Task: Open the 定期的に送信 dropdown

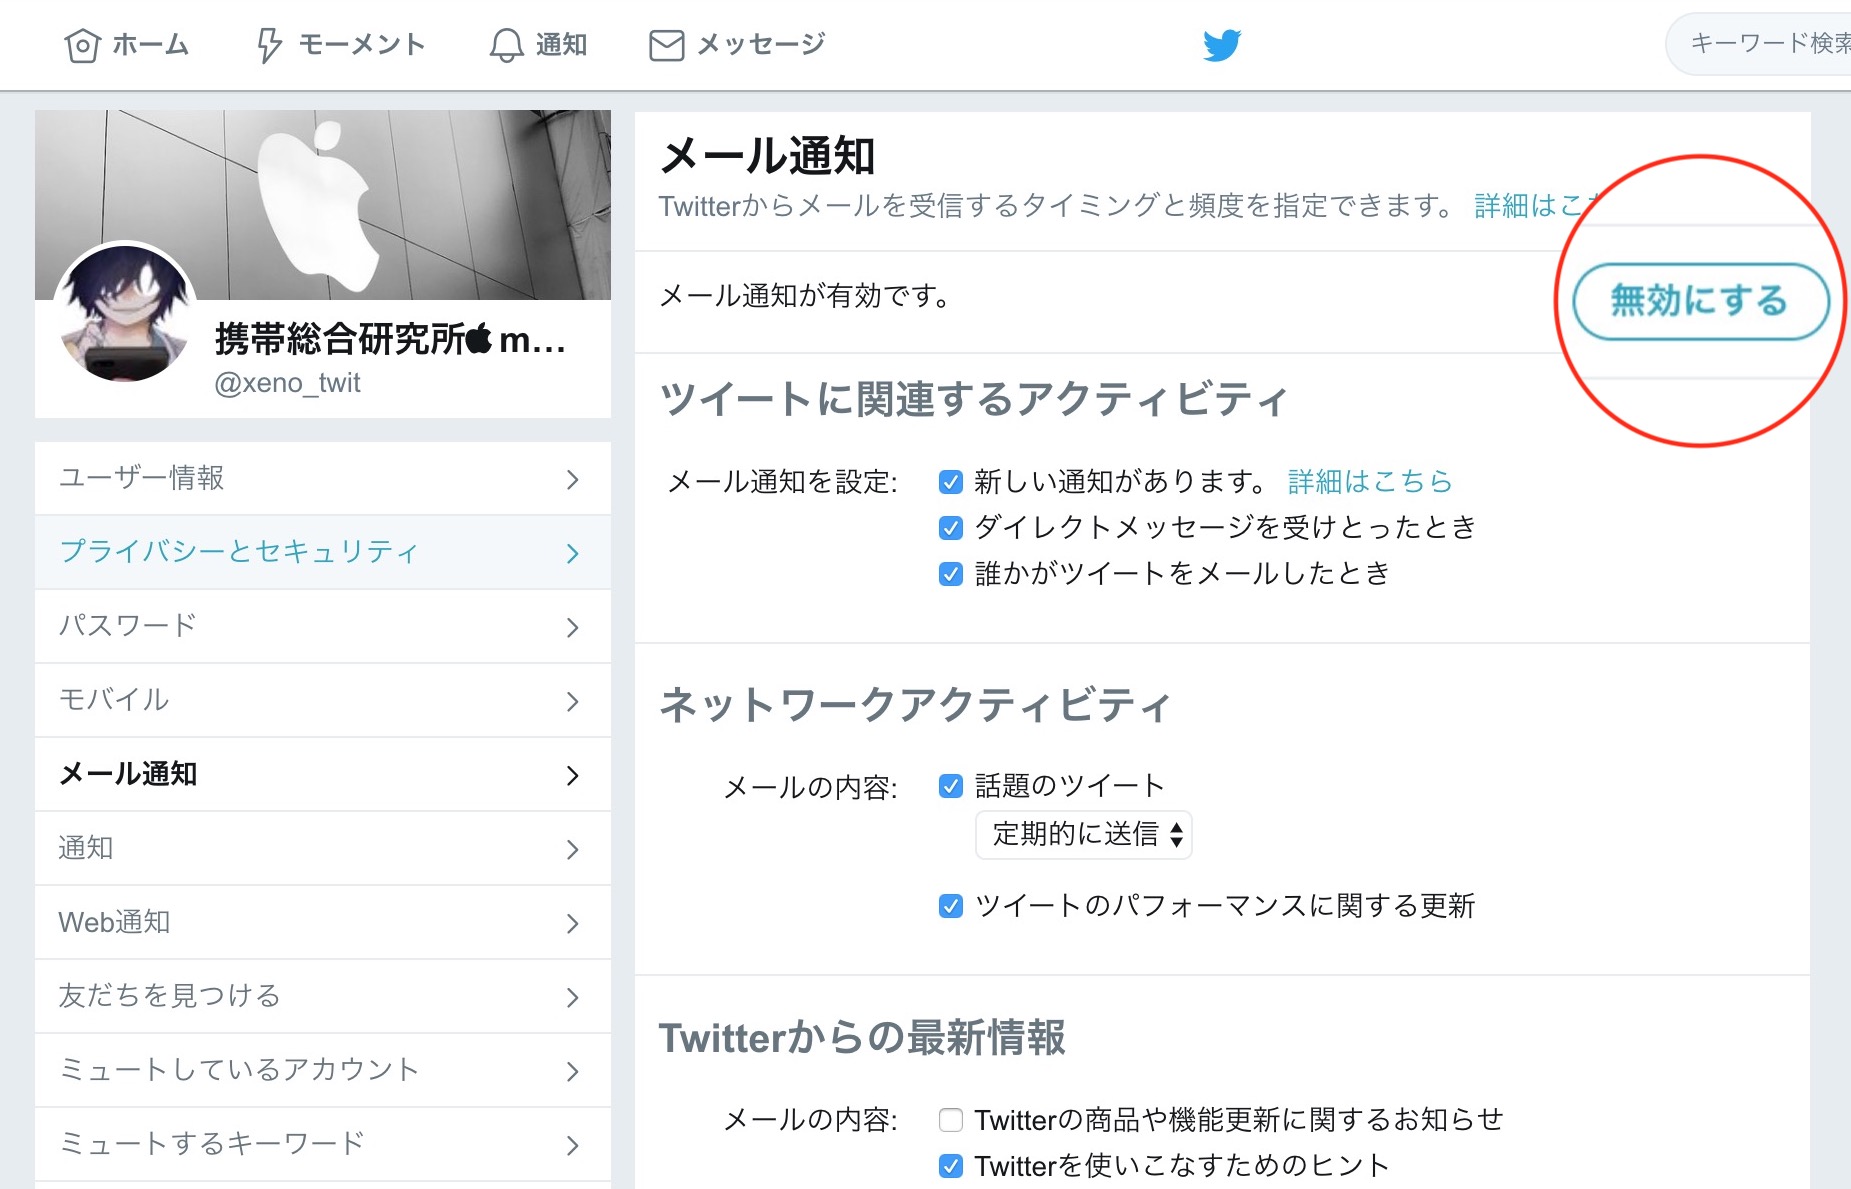Action: 1084,834
